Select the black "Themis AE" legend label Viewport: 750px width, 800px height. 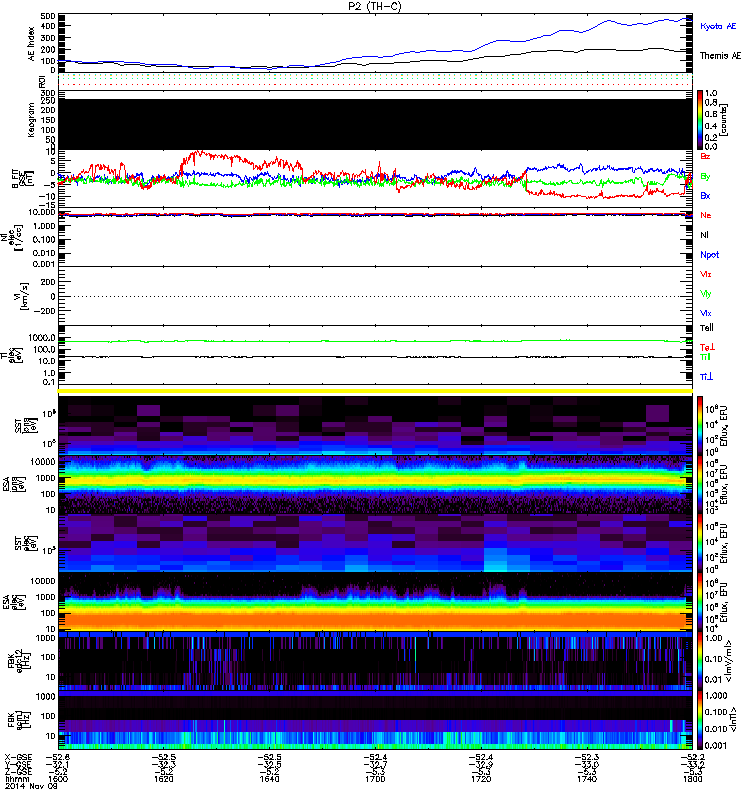click(720, 56)
